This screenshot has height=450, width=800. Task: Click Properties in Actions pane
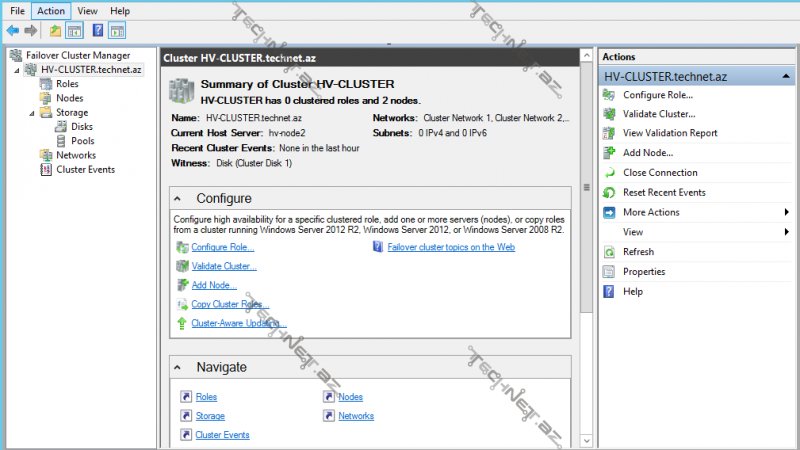[644, 272]
